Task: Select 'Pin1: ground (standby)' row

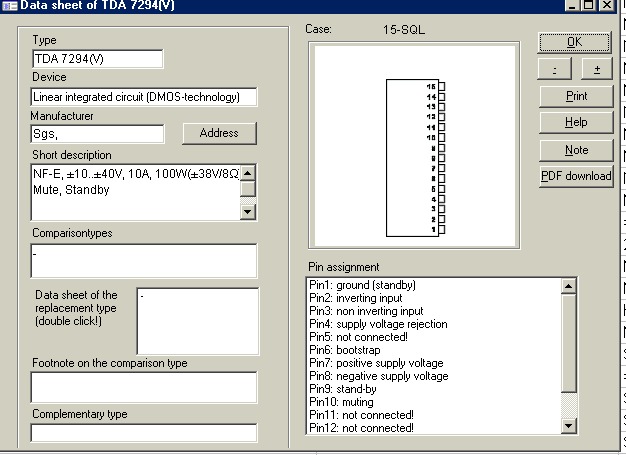Action: coord(434,285)
